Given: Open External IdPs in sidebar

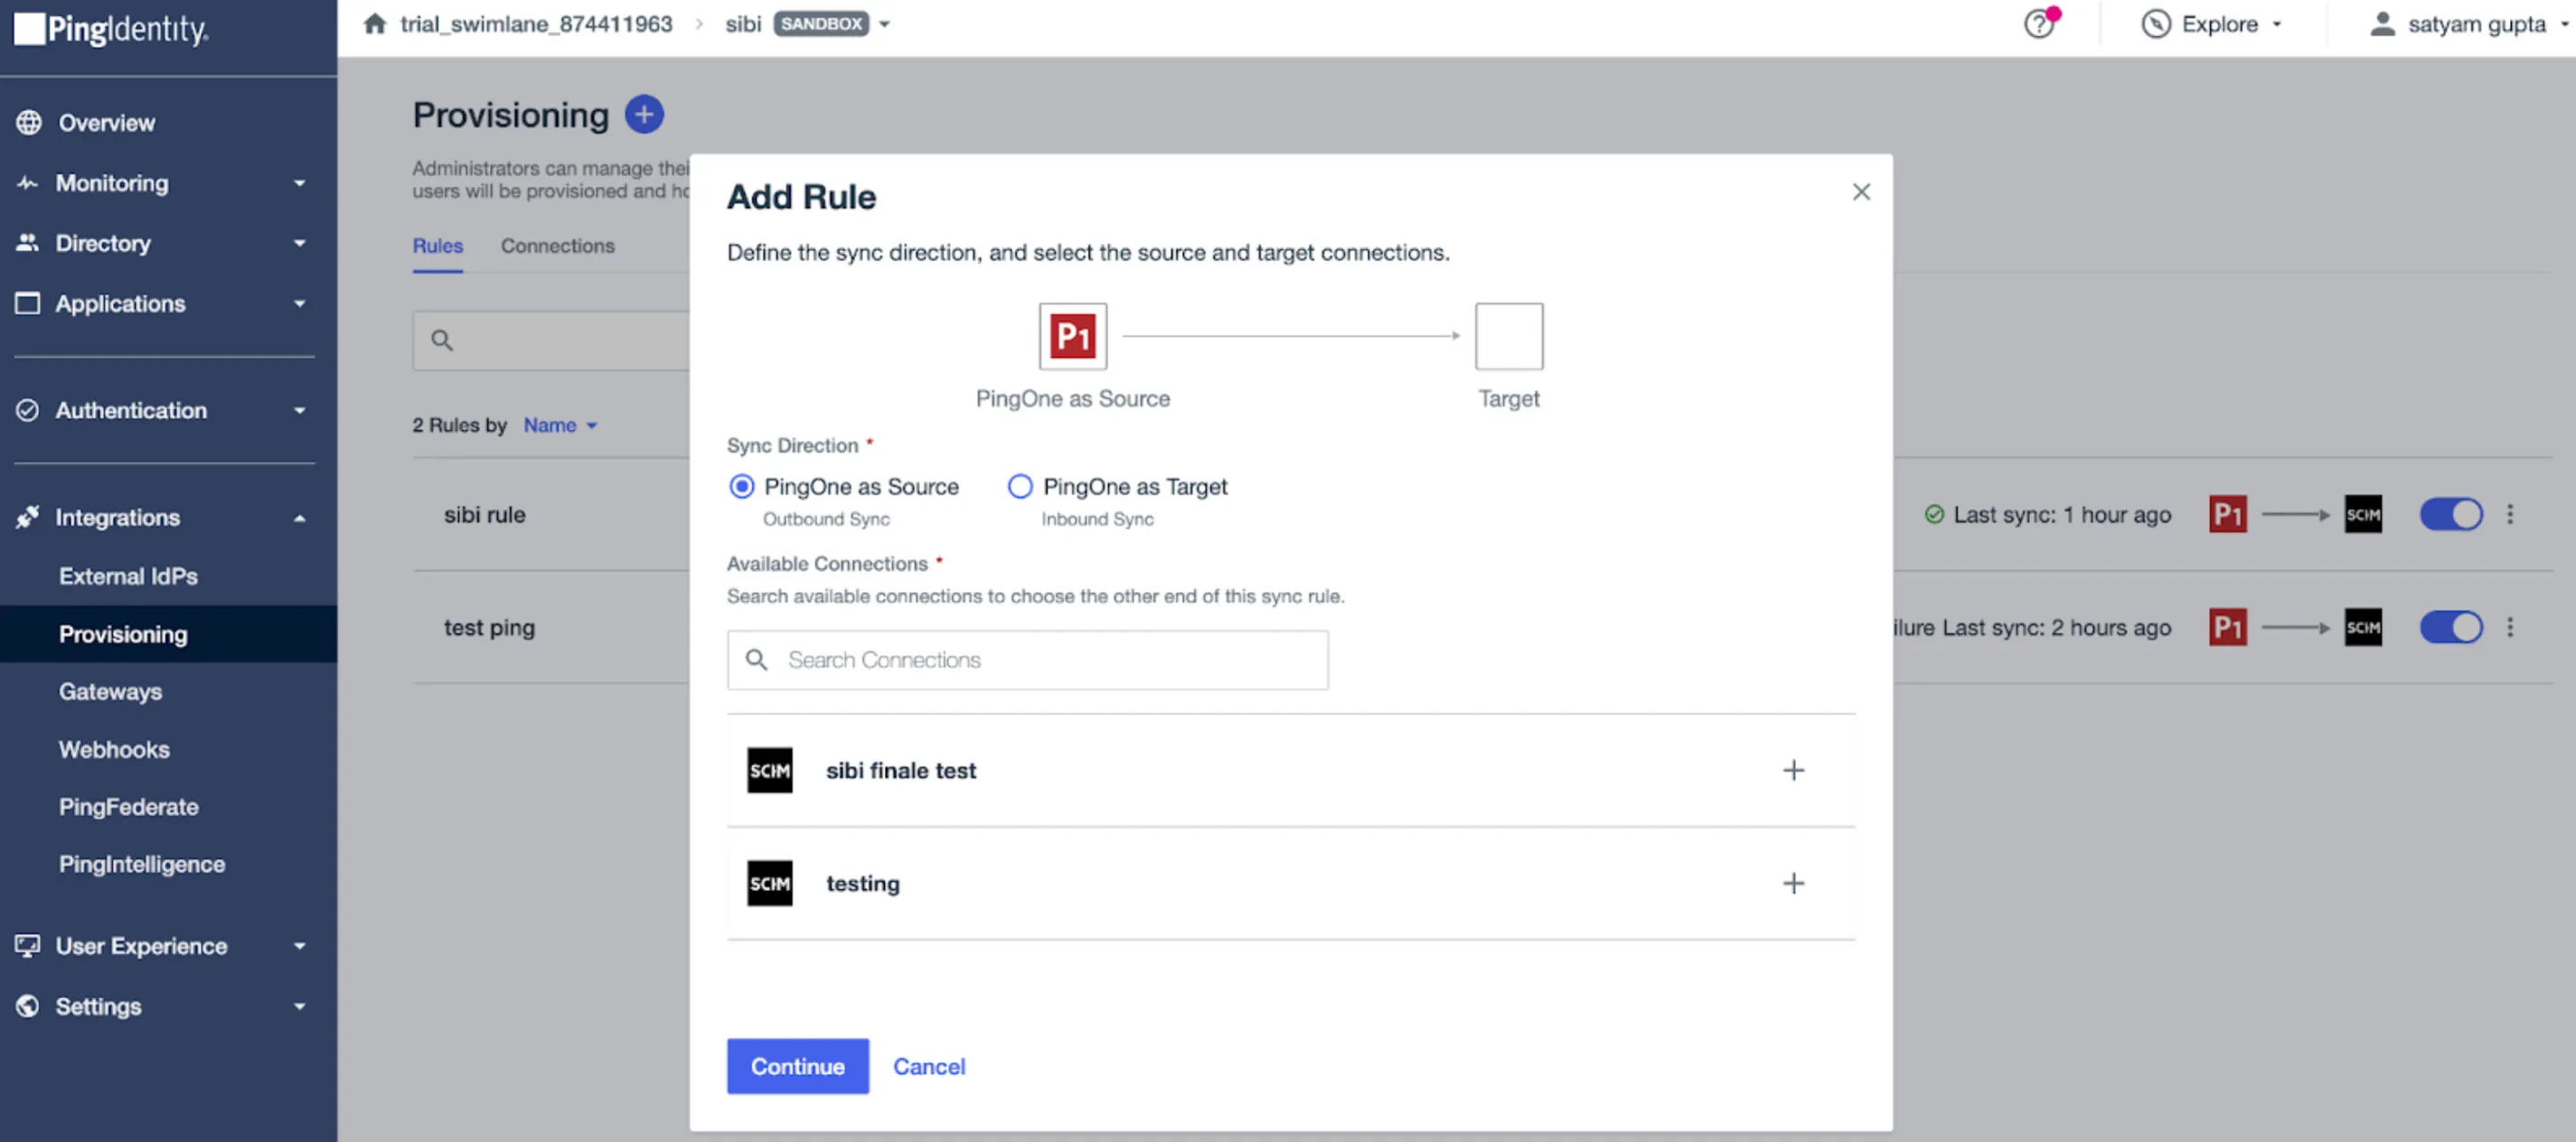Looking at the screenshot, I should pos(128,576).
